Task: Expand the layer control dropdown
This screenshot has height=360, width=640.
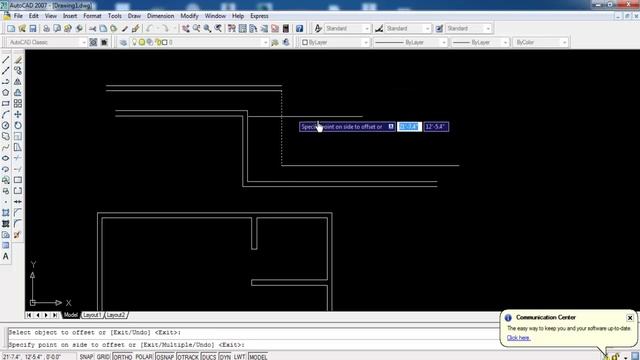Action: 265,42
